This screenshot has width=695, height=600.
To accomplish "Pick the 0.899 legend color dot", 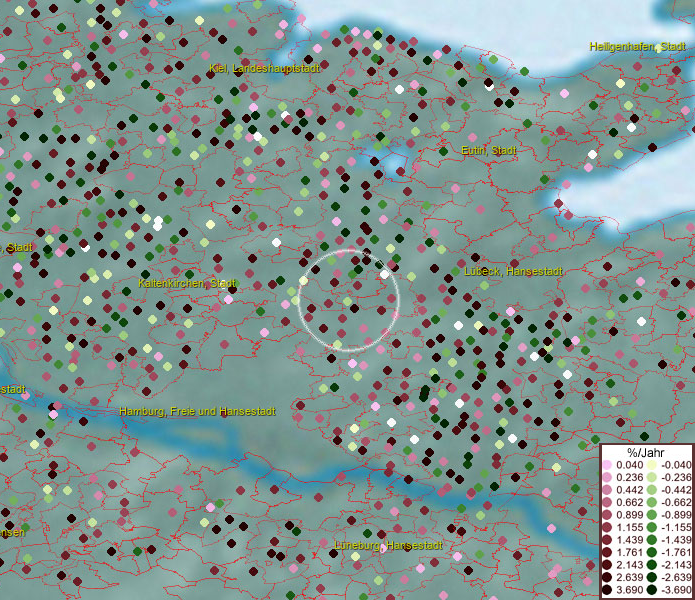I will pos(607,515).
